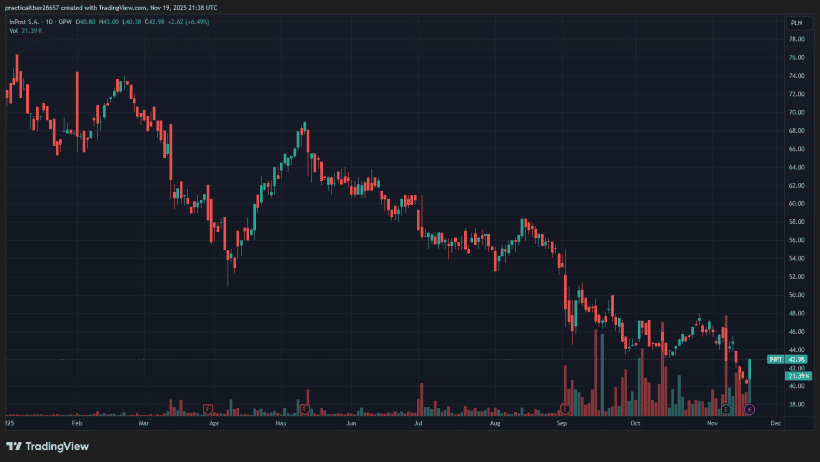
Task: Click the TradingView logo in the footer
Action: tap(47, 446)
